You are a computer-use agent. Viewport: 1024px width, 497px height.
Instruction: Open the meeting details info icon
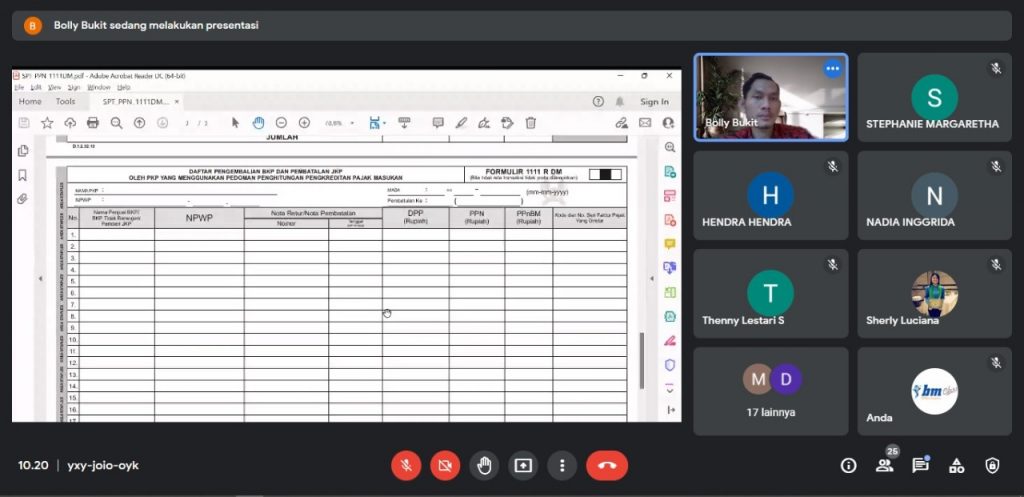tap(848, 466)
